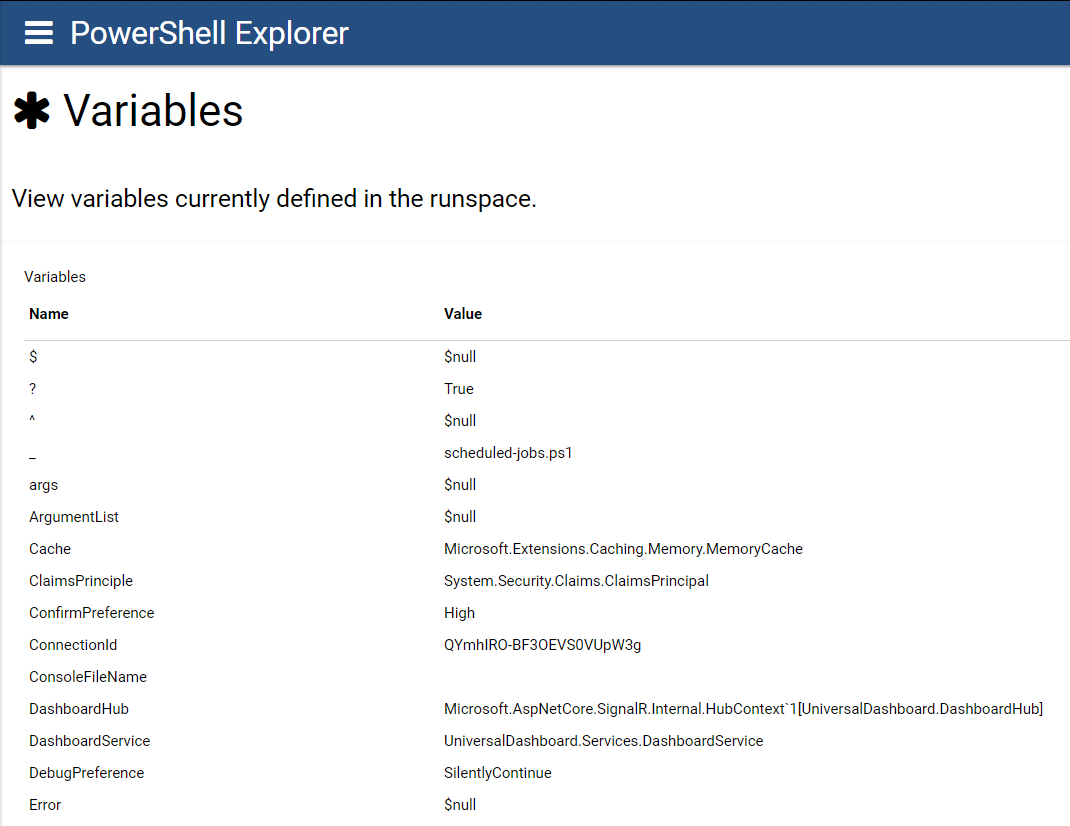The width and height of the screenshot is (1070, 826).
Task: Click the QYmhIRO-BF3OEVS0VUpW3g connection value
Action: point(543,645)
